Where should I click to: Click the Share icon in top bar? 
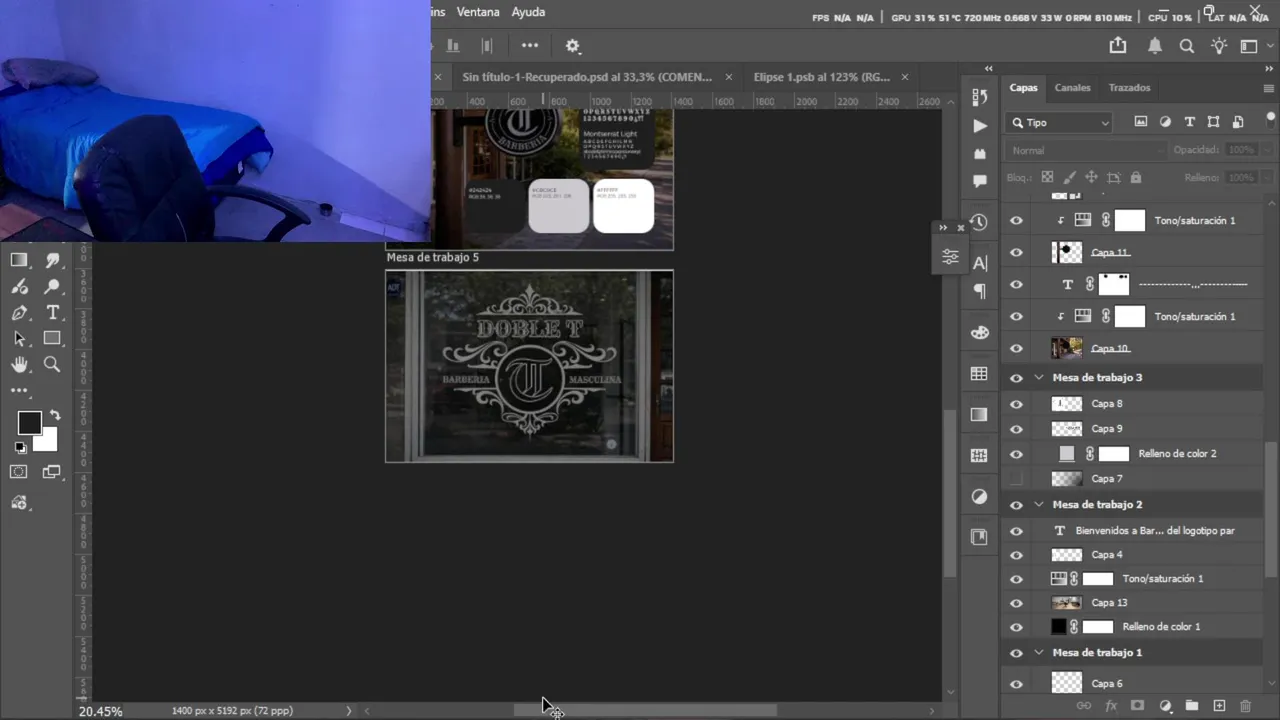point(1118,46)
